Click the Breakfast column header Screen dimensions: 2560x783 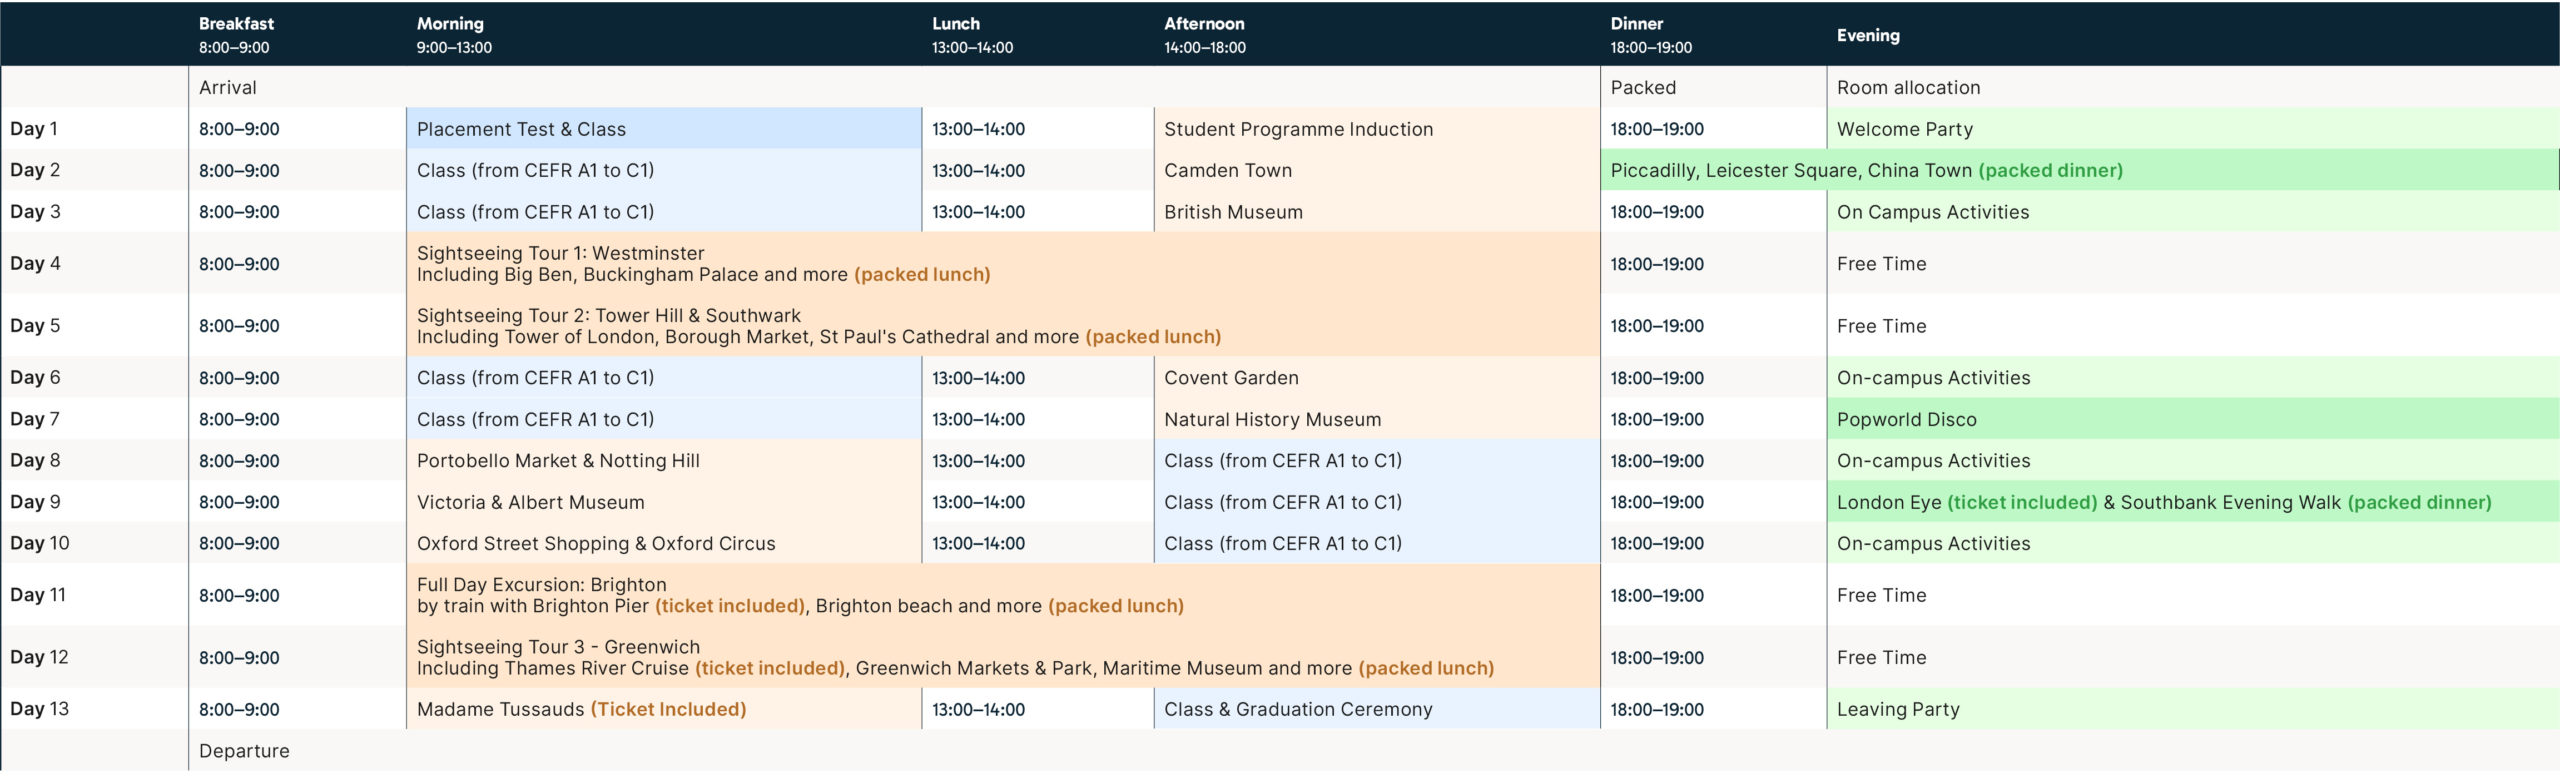(236, 34)
